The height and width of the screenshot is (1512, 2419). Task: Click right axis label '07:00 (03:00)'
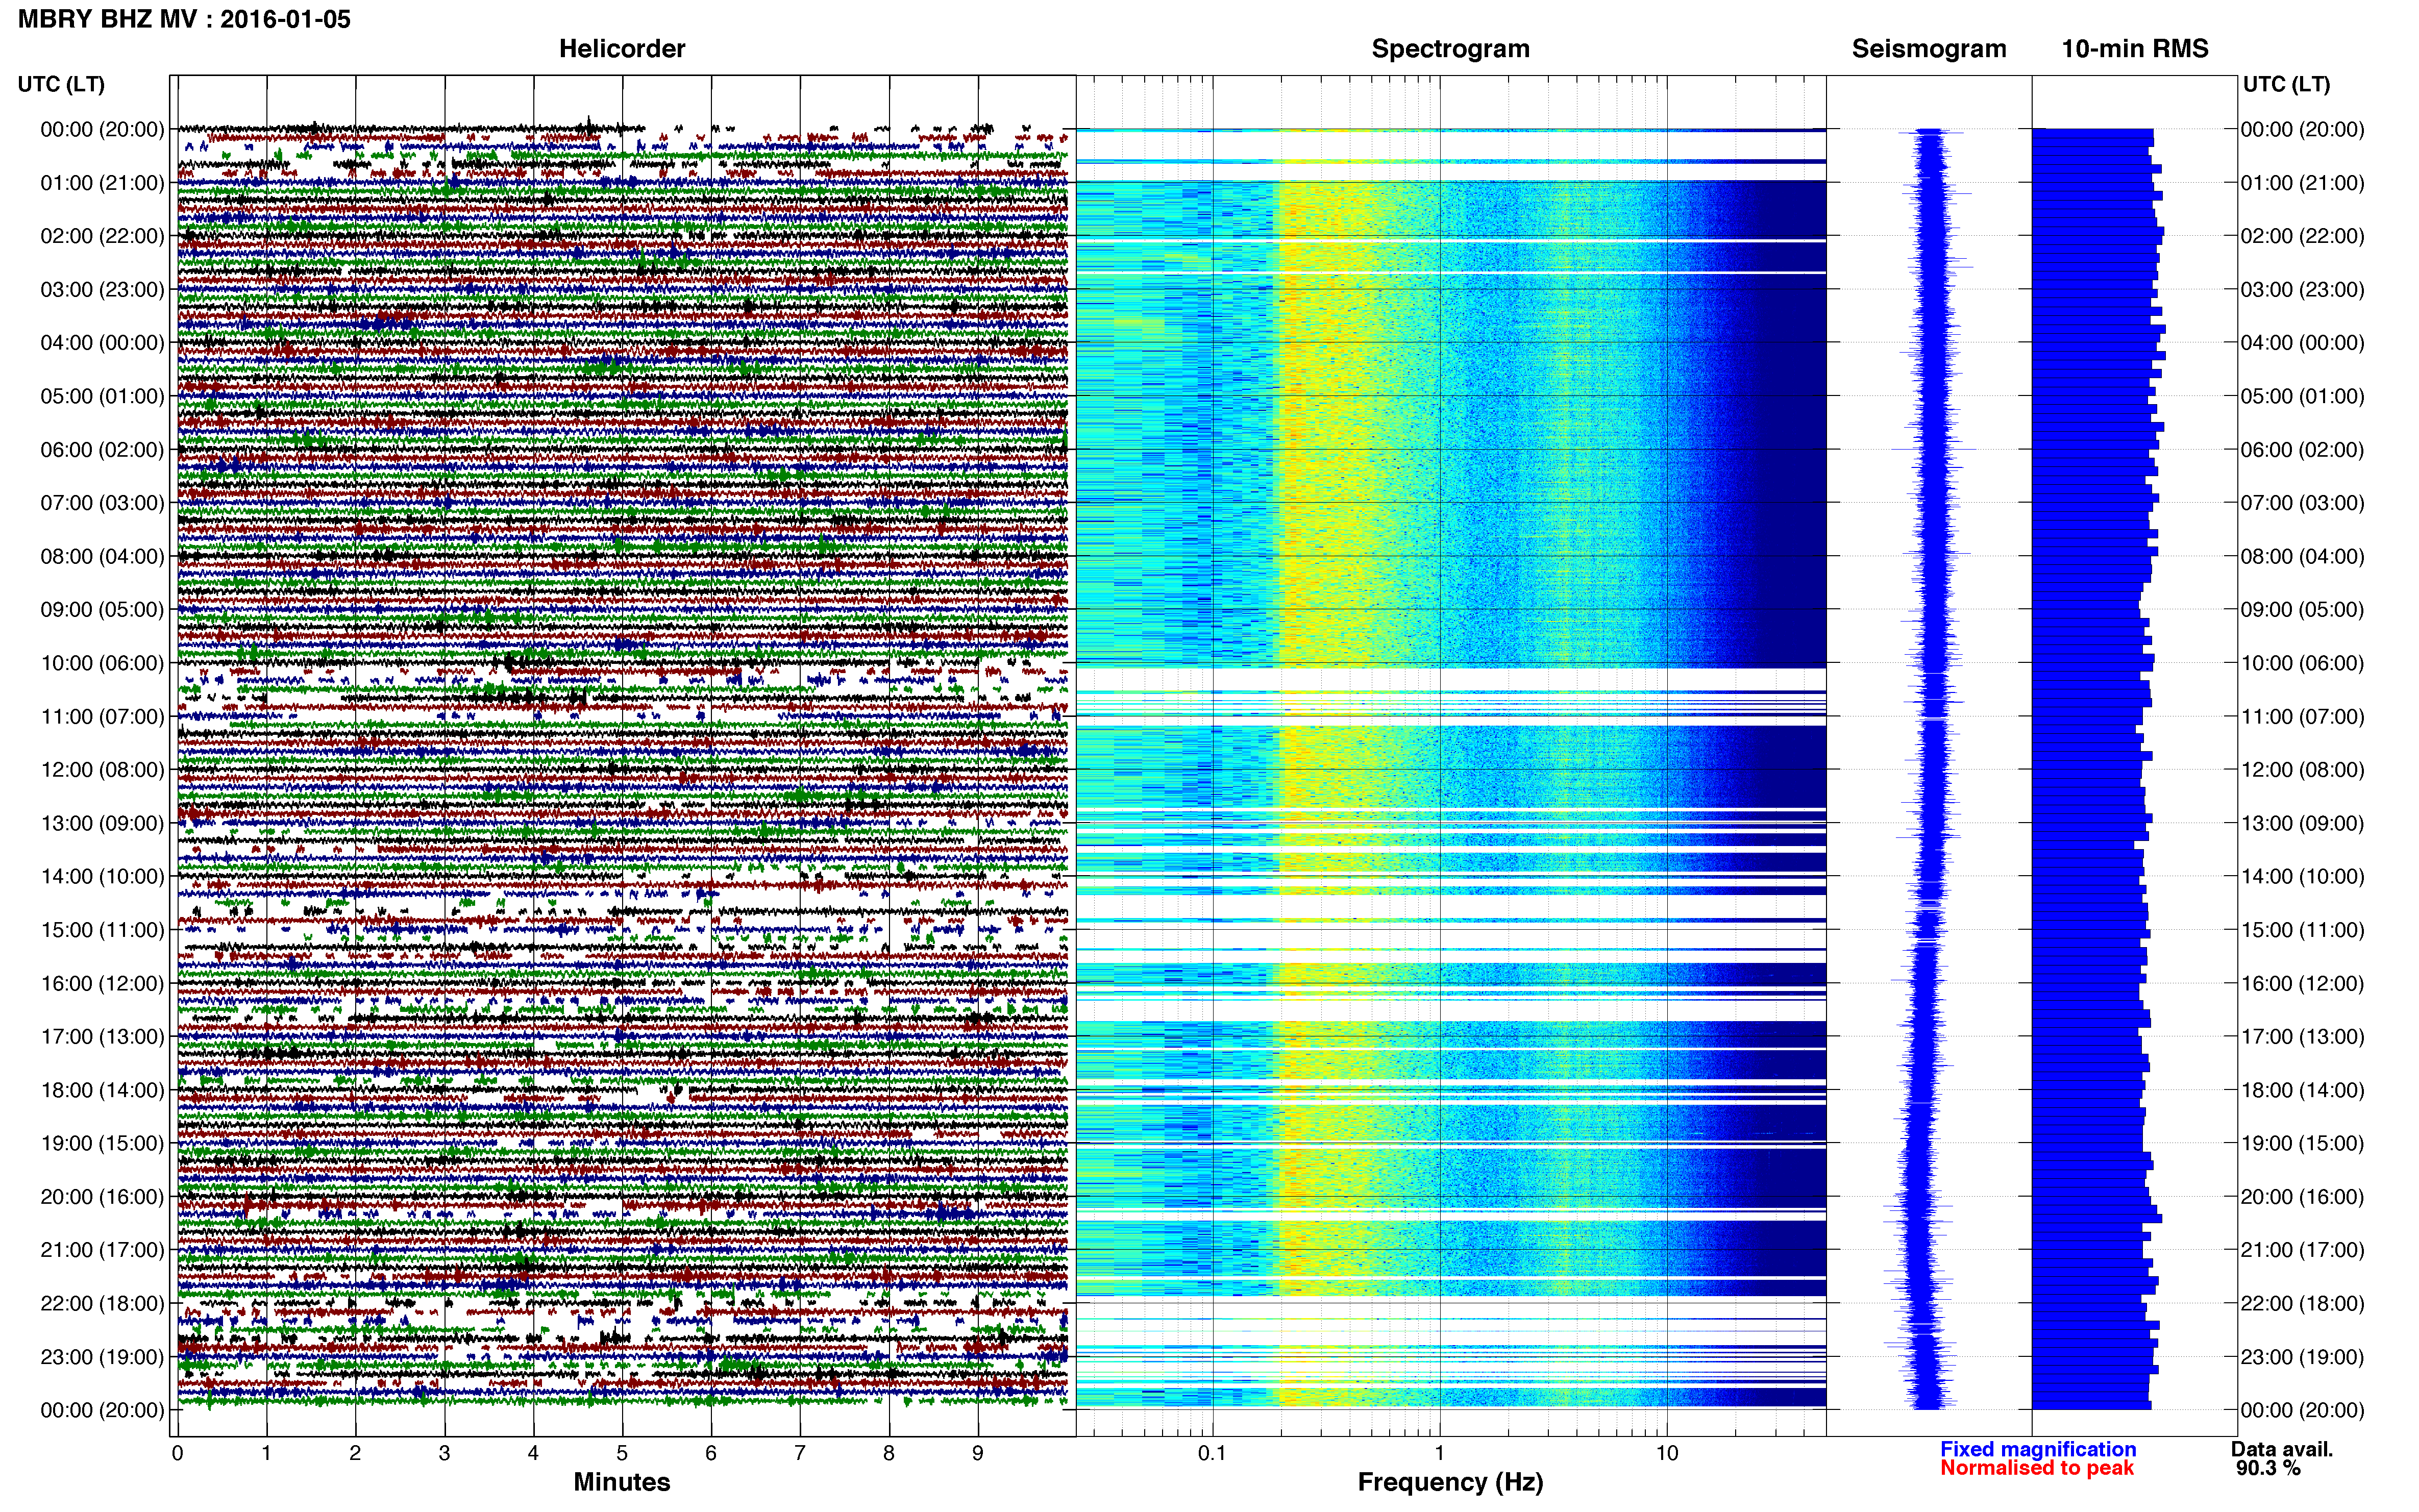2302,503
